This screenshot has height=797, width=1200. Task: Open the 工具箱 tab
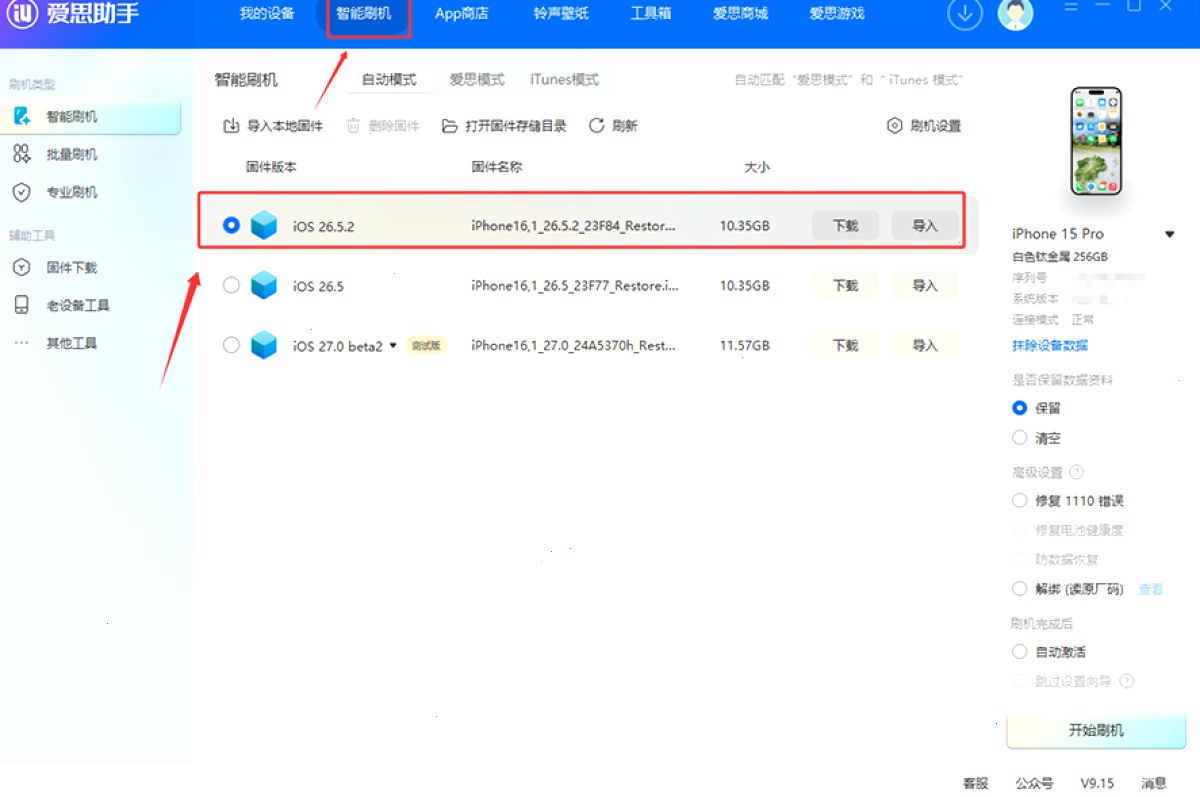tap(651, 14)
